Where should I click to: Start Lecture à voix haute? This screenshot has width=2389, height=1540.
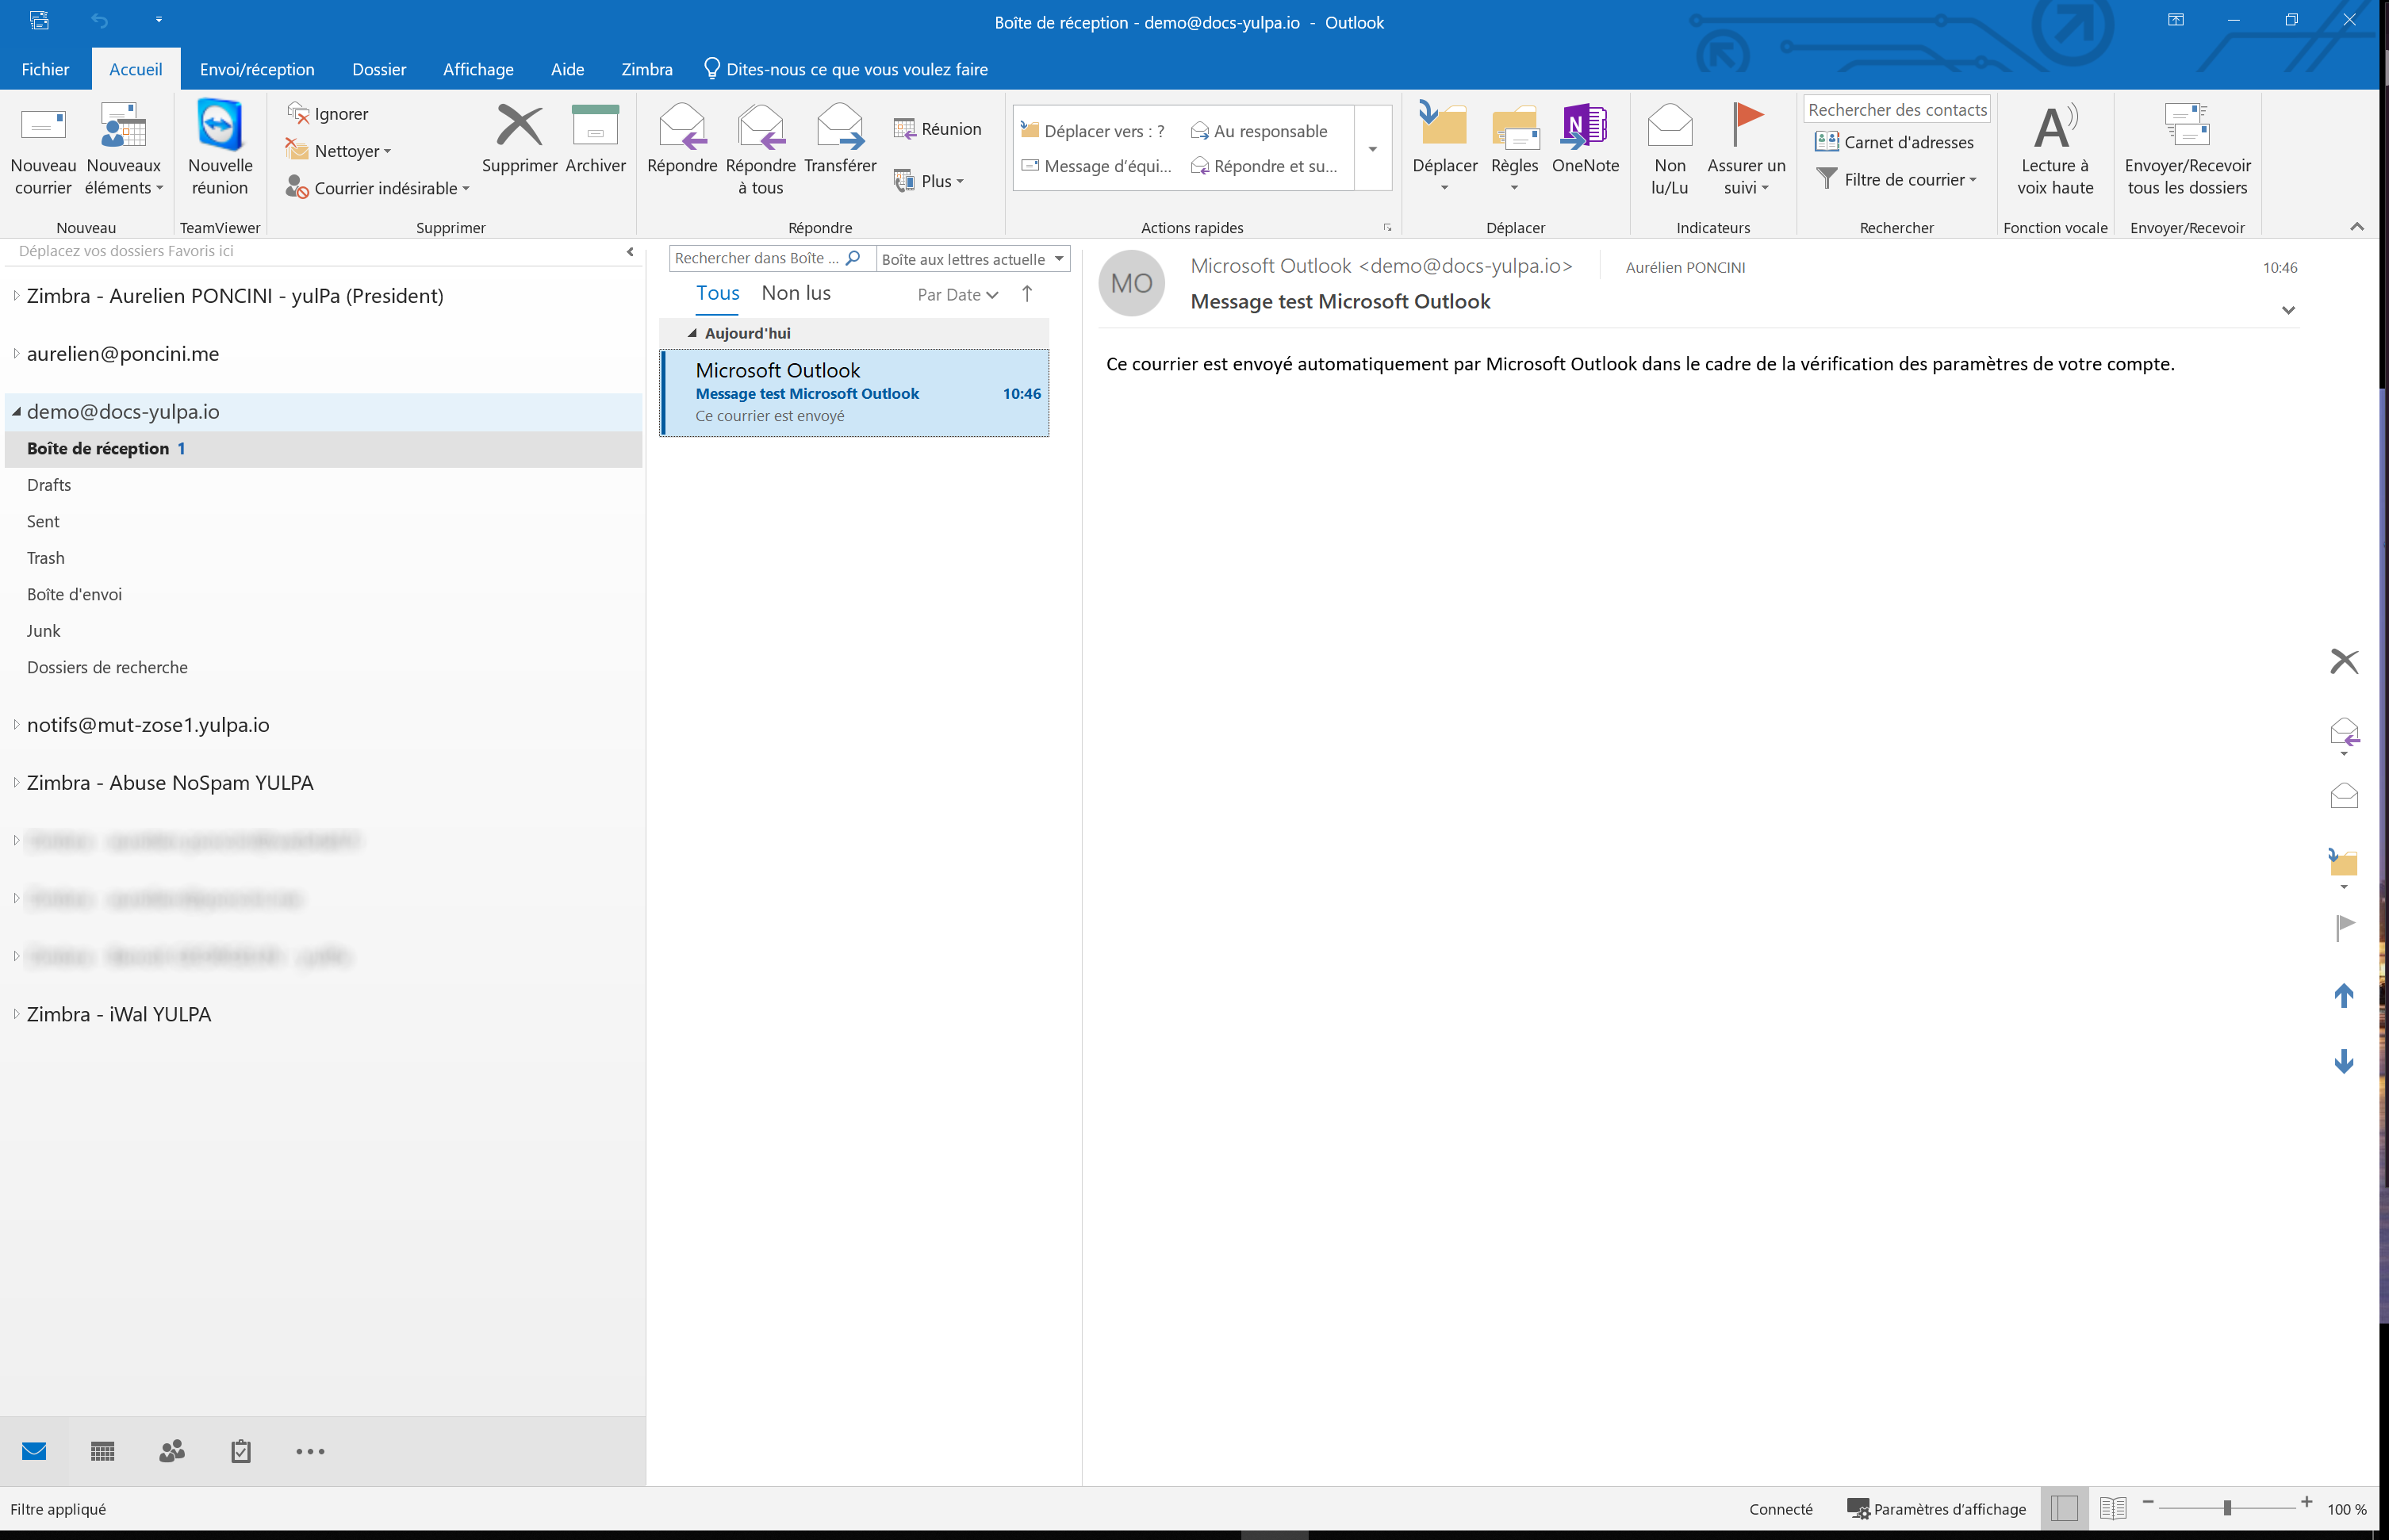pos(2054,148)
